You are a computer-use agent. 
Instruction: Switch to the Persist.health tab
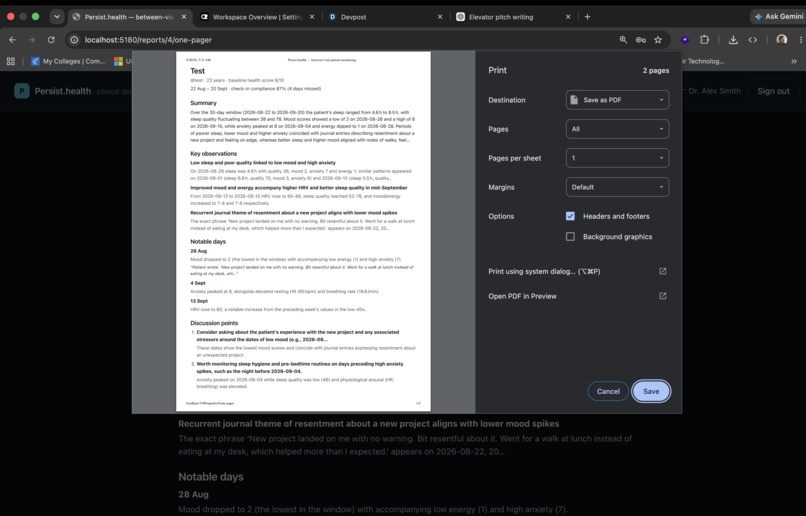click(x=129, y=17)
